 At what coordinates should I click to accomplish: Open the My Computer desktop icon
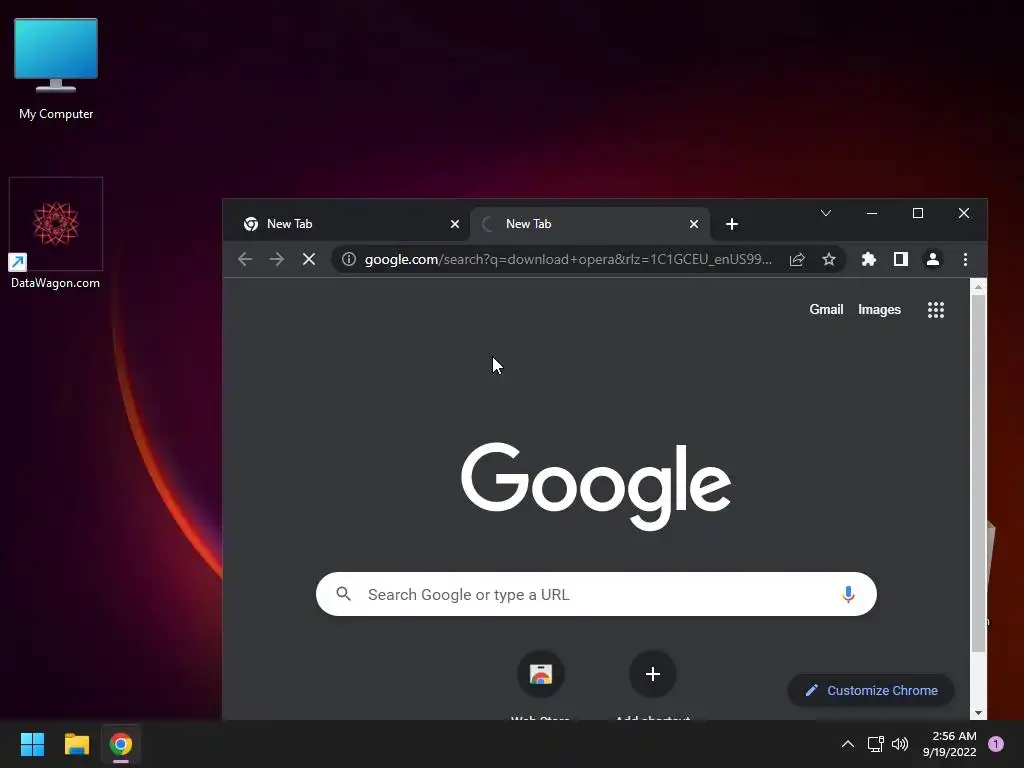[x=56, y=69]
